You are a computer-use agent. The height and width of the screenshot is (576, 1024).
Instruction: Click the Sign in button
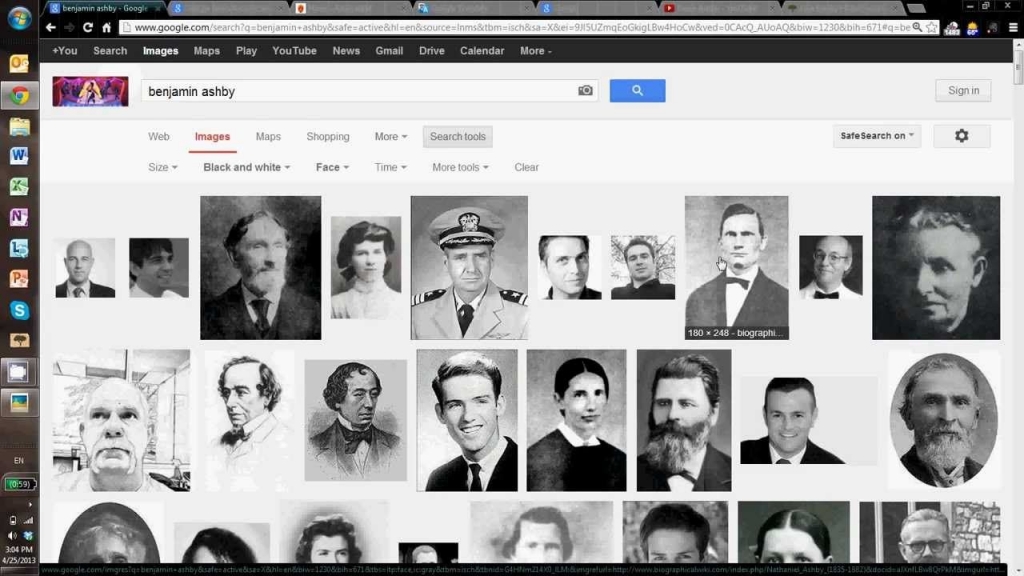[962, 90]
